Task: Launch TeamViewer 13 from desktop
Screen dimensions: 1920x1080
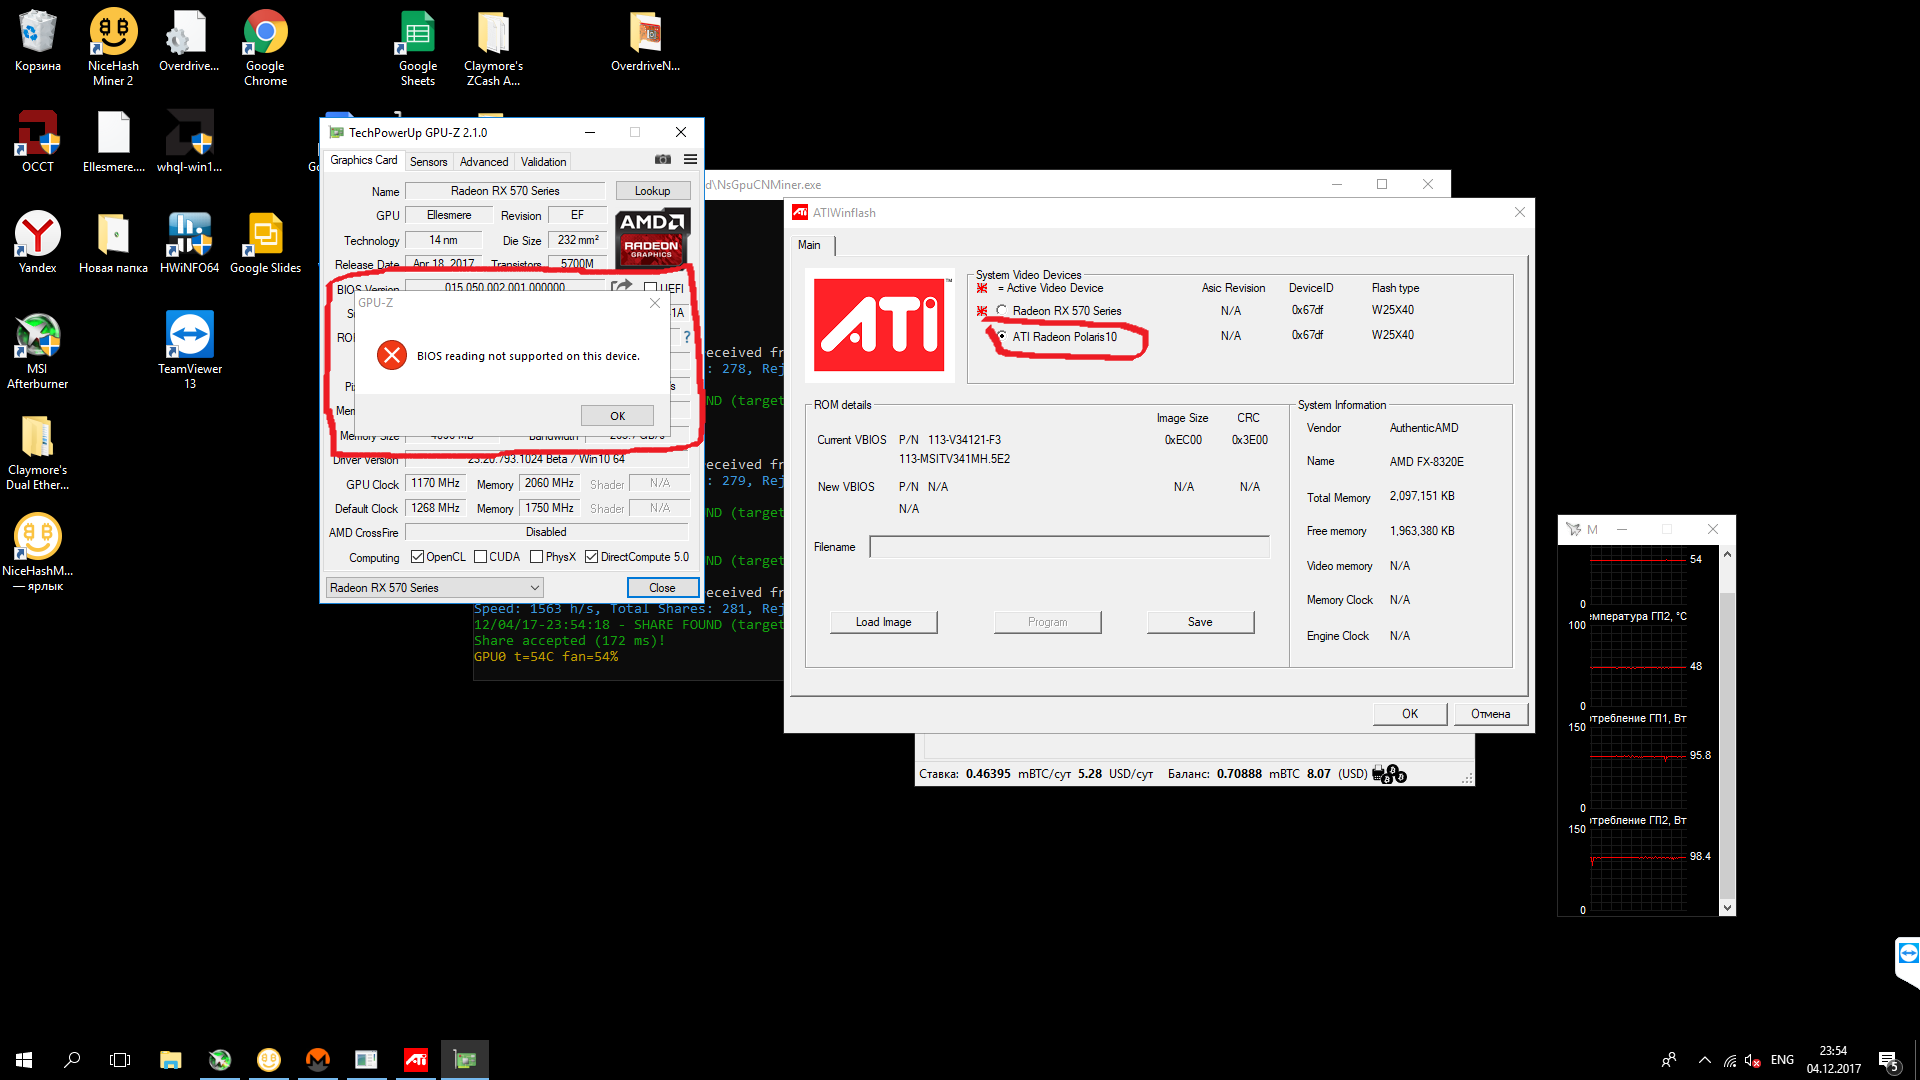Action: (189, 350)
